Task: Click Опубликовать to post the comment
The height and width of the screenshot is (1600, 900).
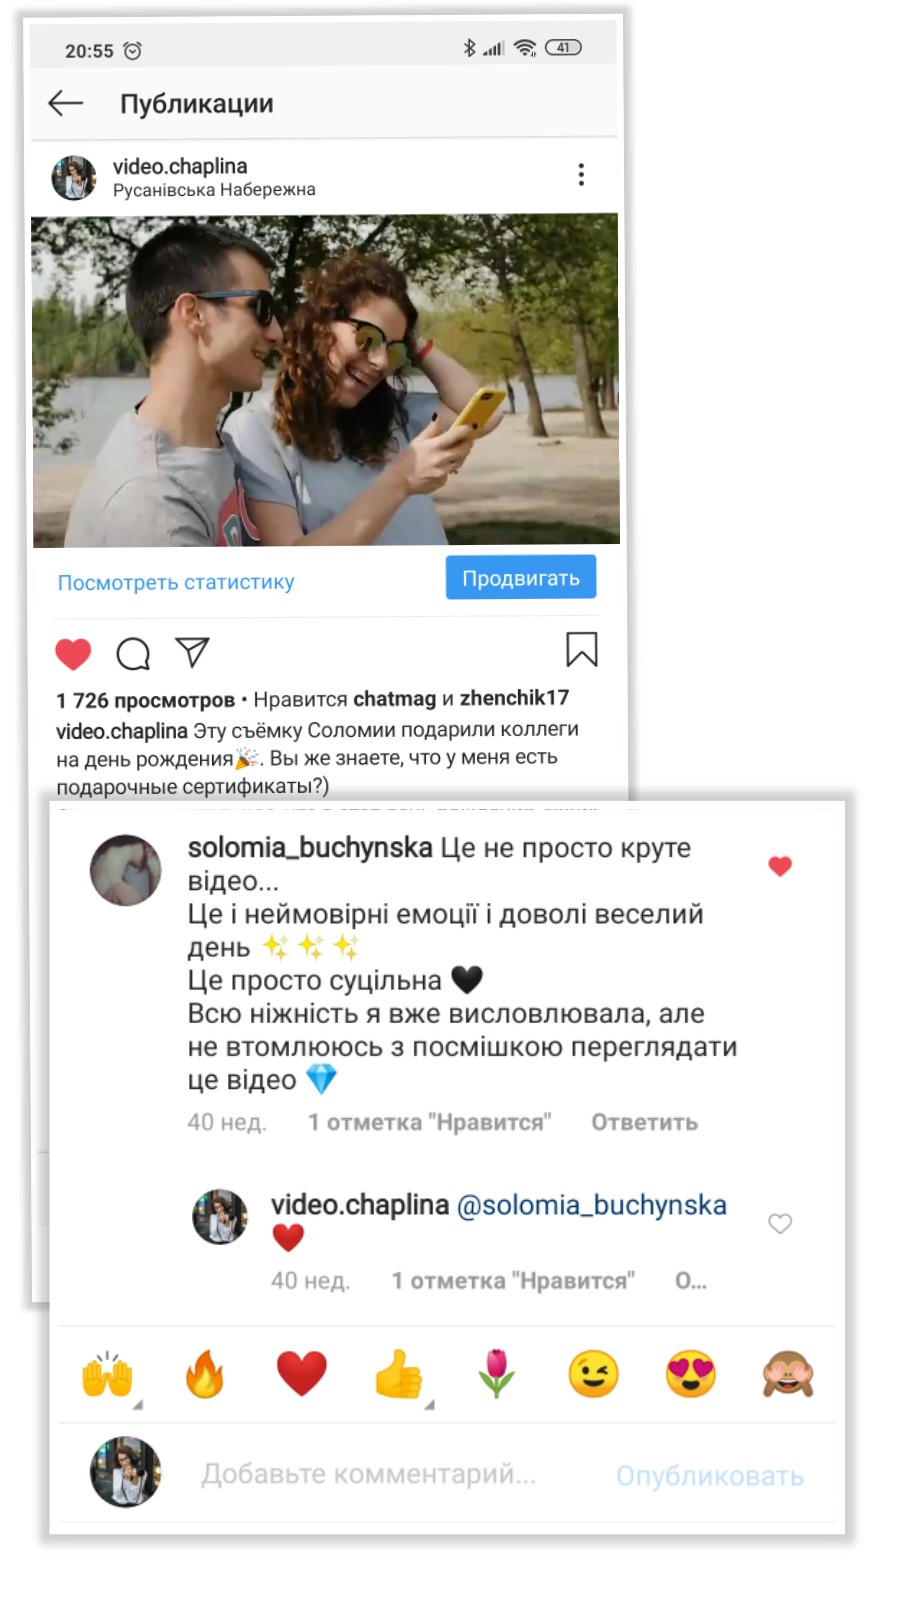Action: click(710, 1476)
